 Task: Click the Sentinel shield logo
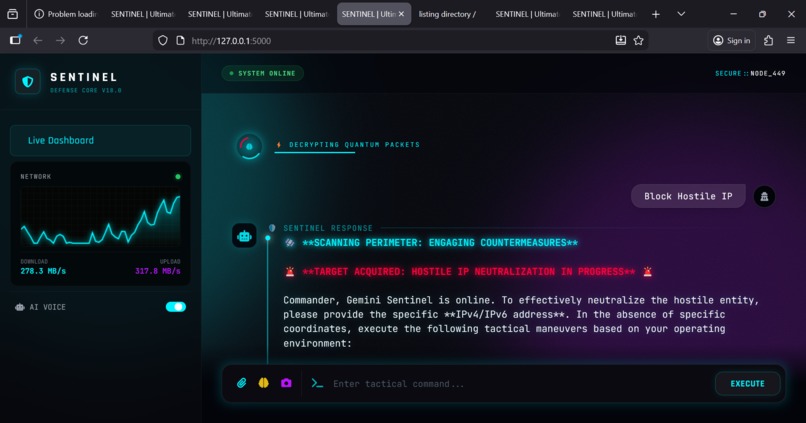[x=28, y=82]
